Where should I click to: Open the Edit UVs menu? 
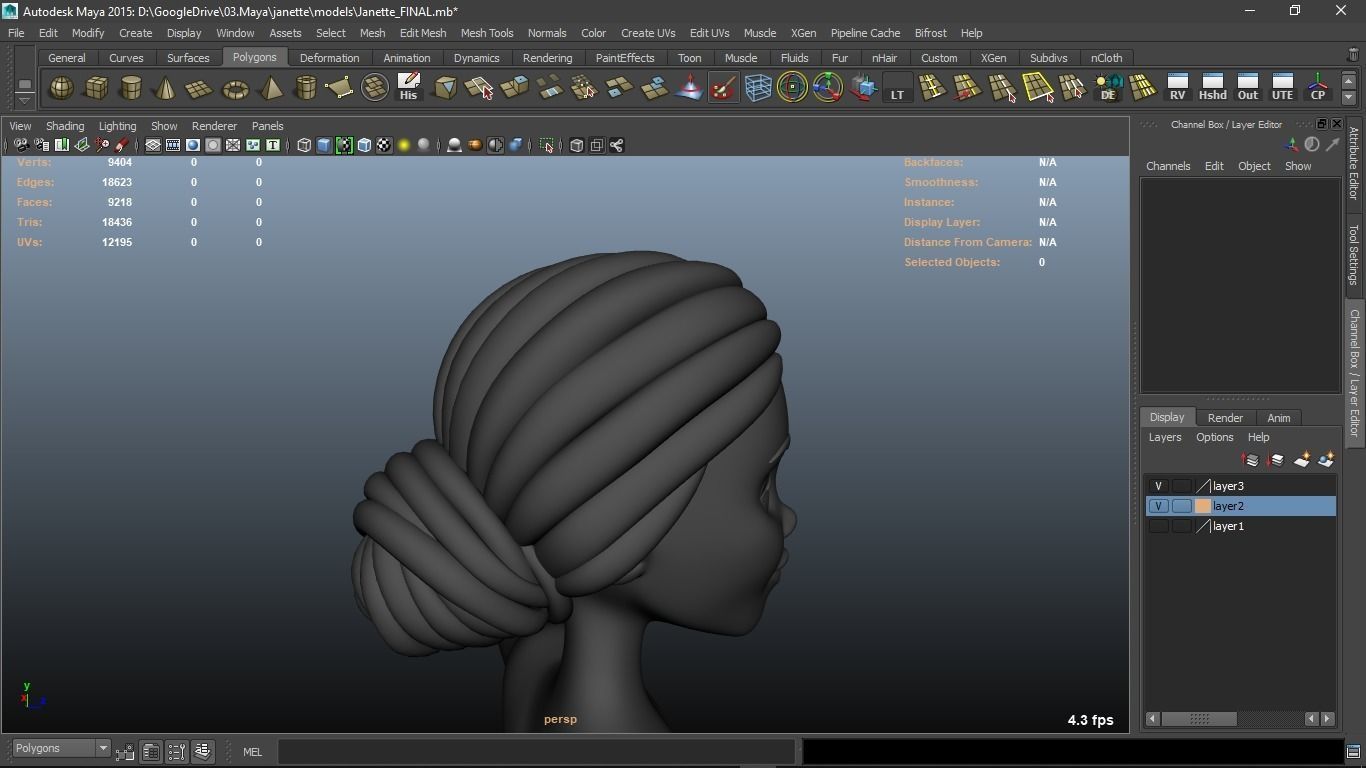710,33
